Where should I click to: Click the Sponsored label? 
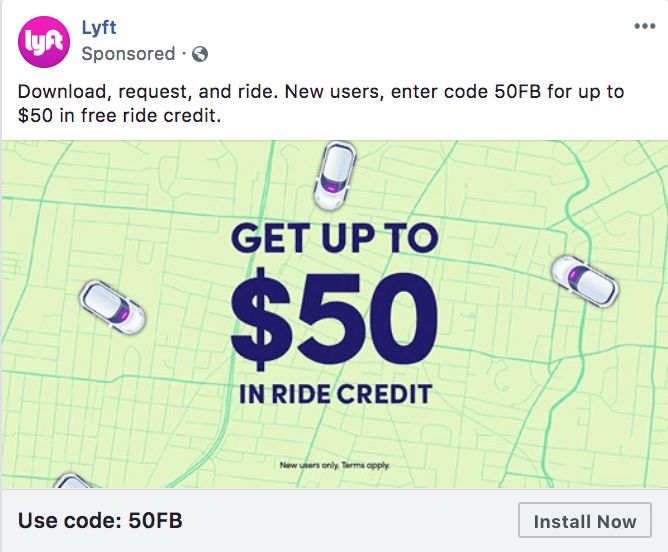point(128,53)
